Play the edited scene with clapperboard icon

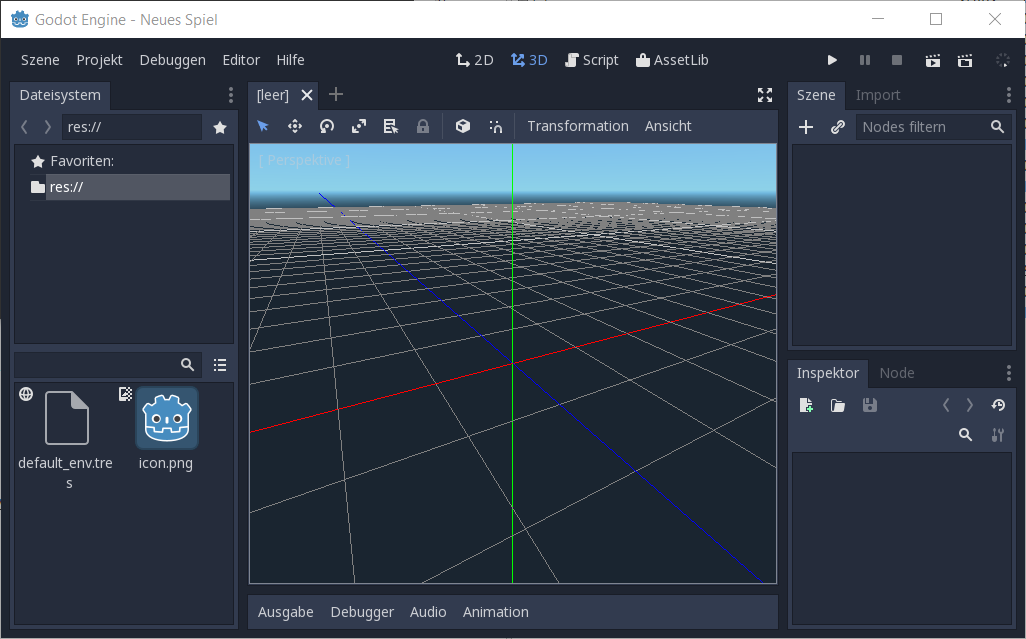point(933,60)
